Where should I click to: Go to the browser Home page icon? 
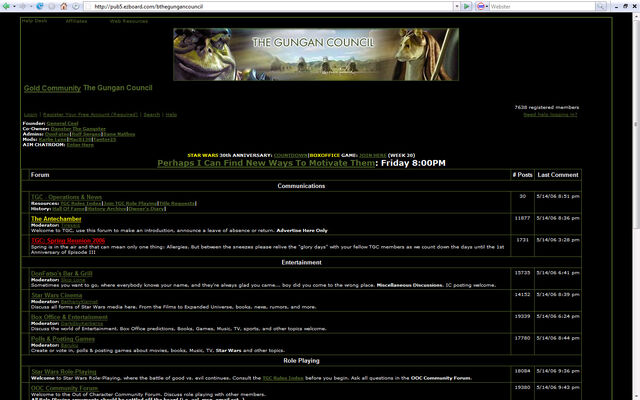(64, 6)
